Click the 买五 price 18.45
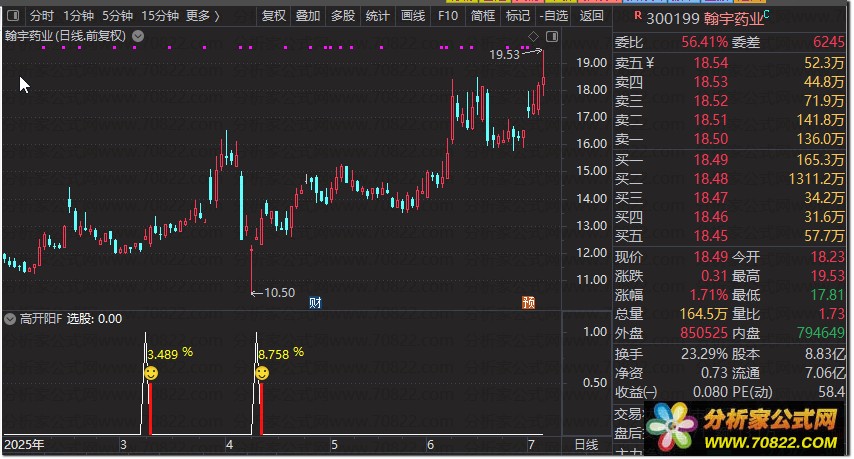854x459 pixels. [711, 236]
